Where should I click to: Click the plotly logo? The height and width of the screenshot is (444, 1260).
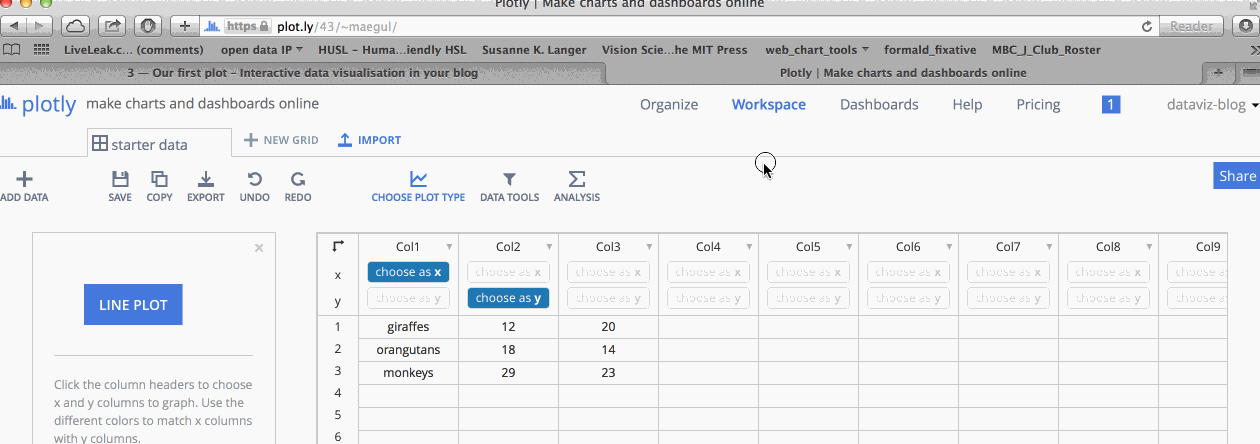pos(38,104)
